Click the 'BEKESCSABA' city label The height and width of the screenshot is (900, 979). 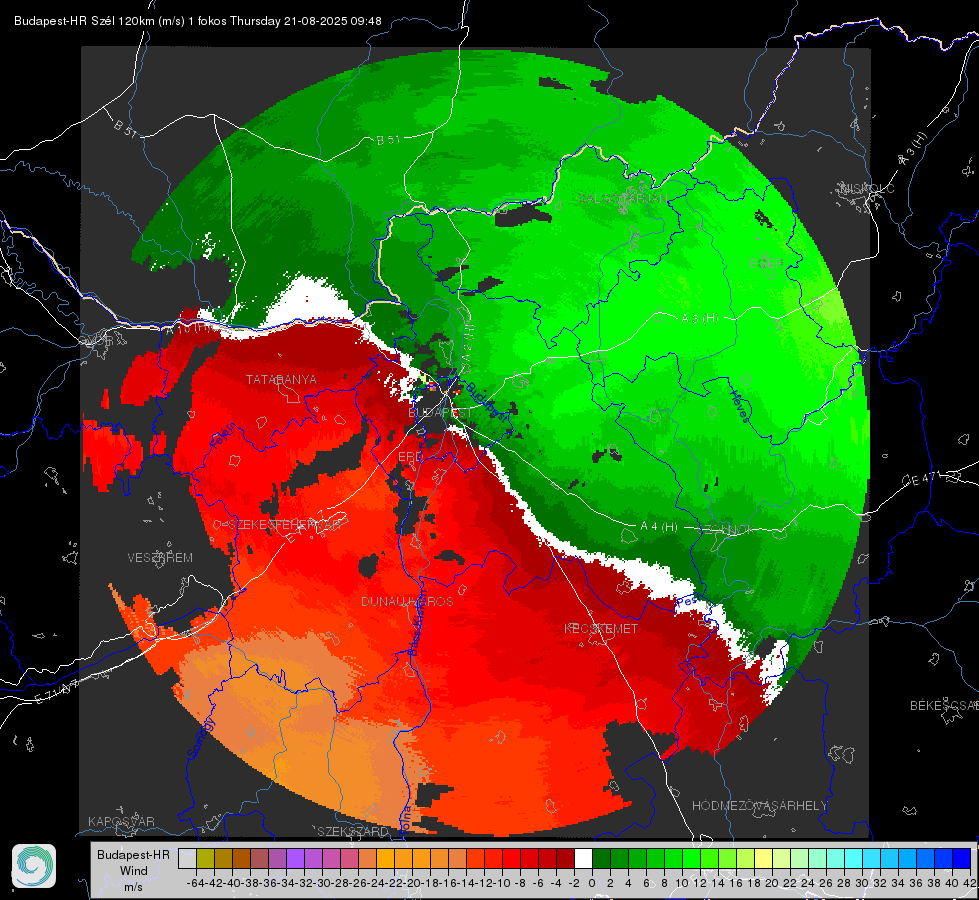(x=944, y=705)
